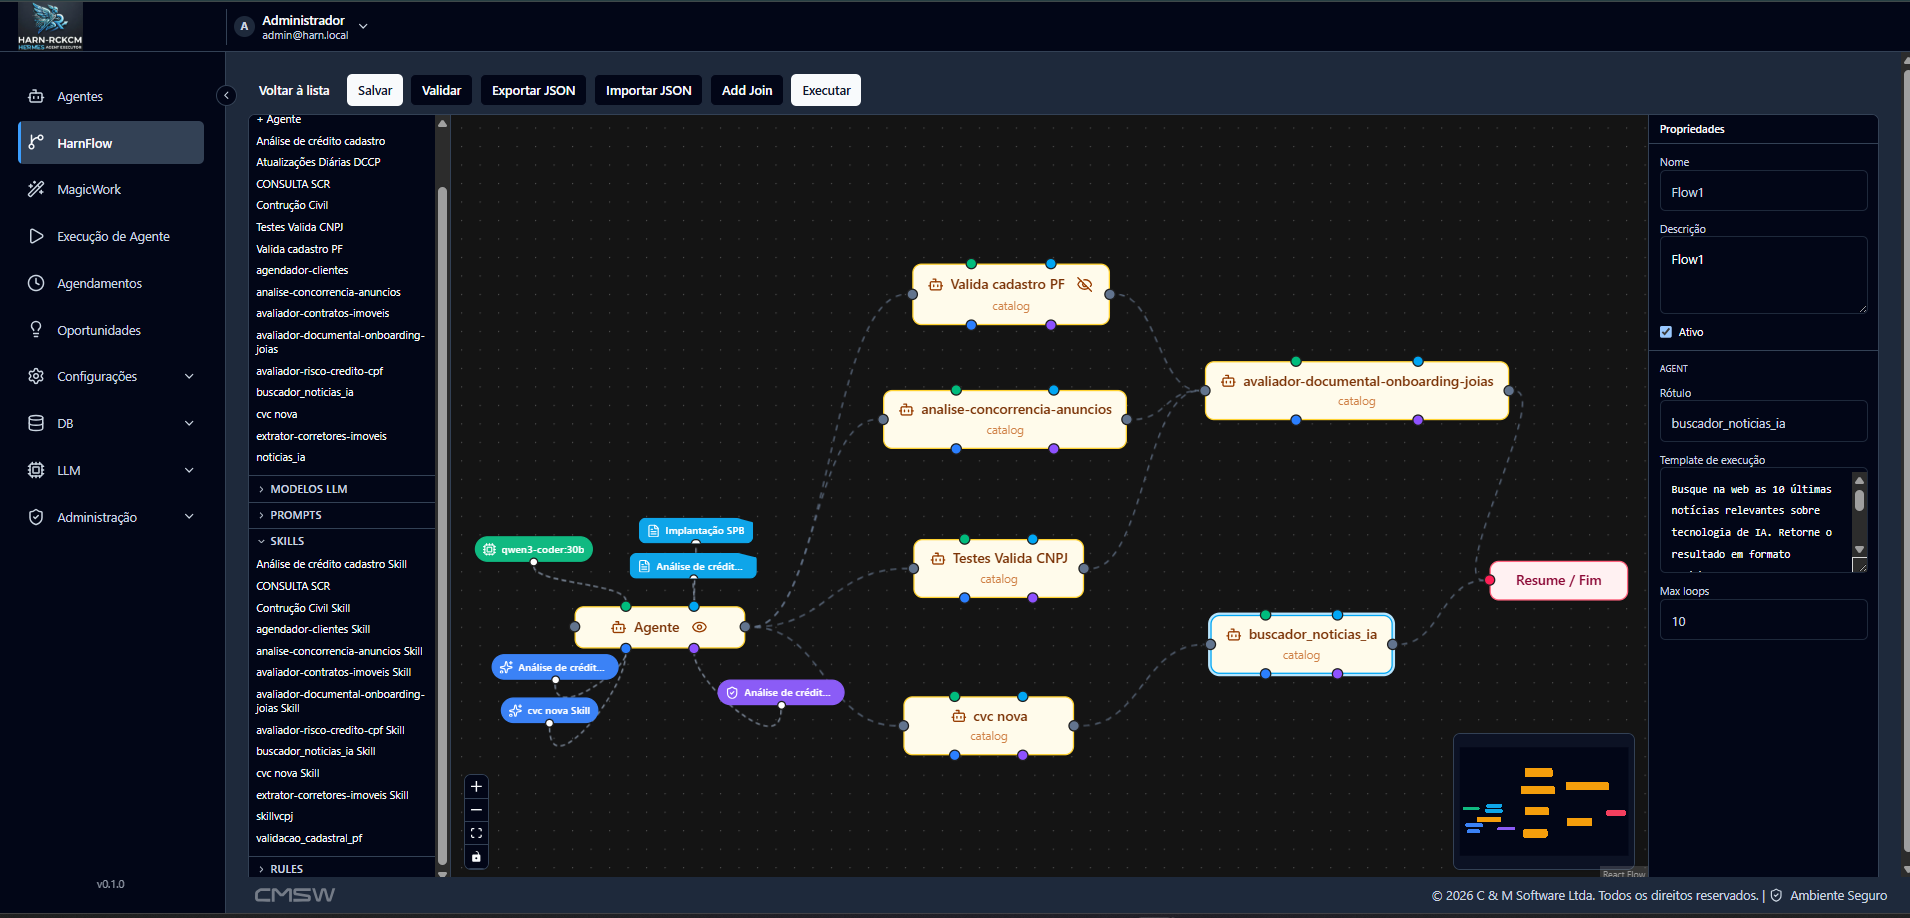Click the flow minimap
The image size is (1910, 918).
(1543, 801)
